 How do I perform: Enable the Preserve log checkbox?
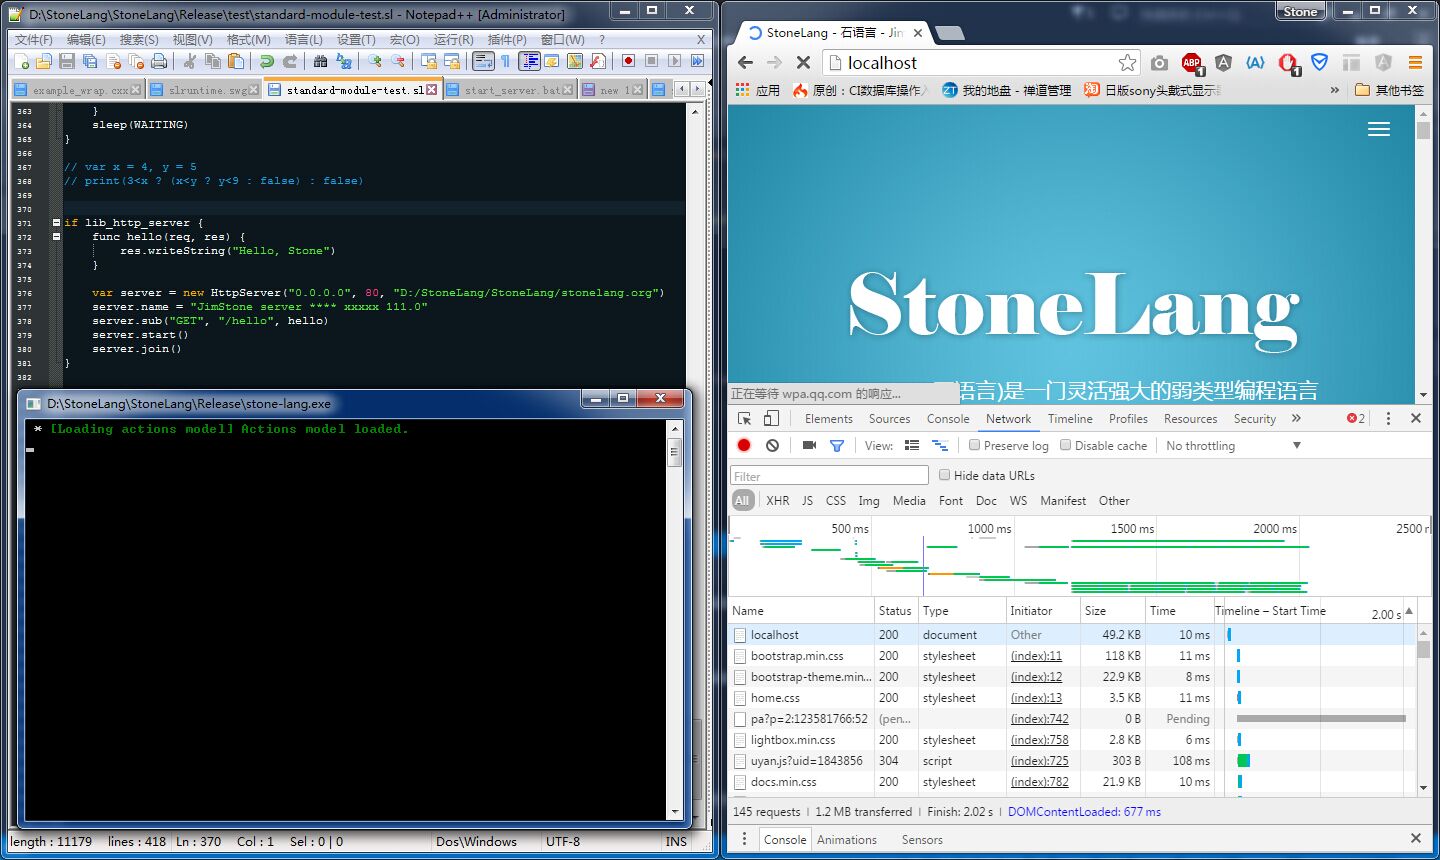pyautogui.click(x=974, y=445)
